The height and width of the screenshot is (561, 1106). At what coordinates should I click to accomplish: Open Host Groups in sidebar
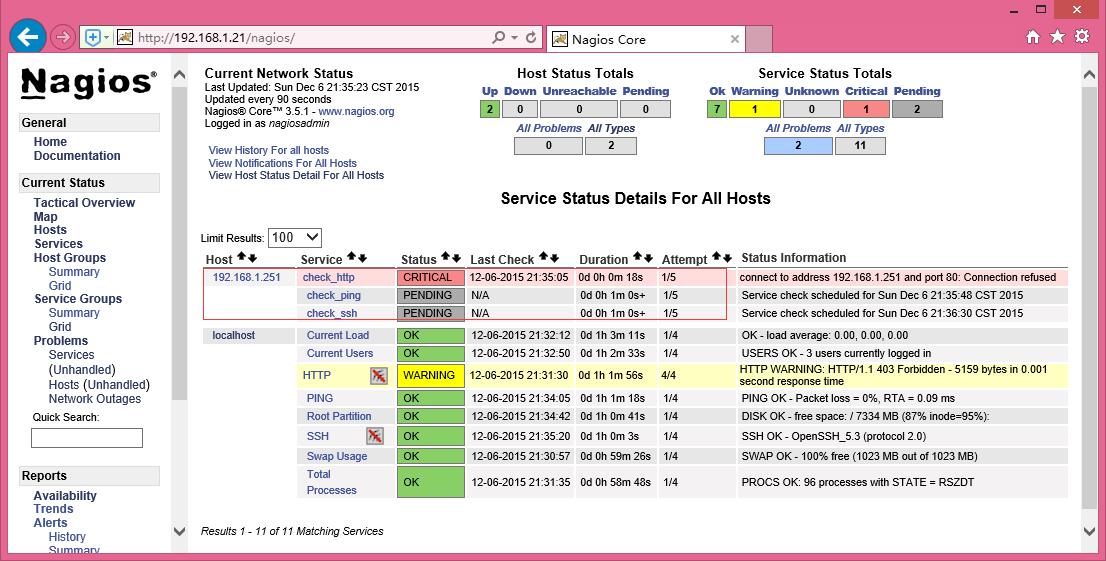click(x=70, y=258)
